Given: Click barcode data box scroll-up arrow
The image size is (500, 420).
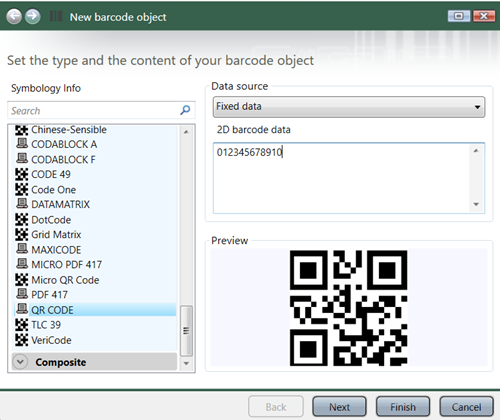Looking at the screenshot, I should [476, 151].
